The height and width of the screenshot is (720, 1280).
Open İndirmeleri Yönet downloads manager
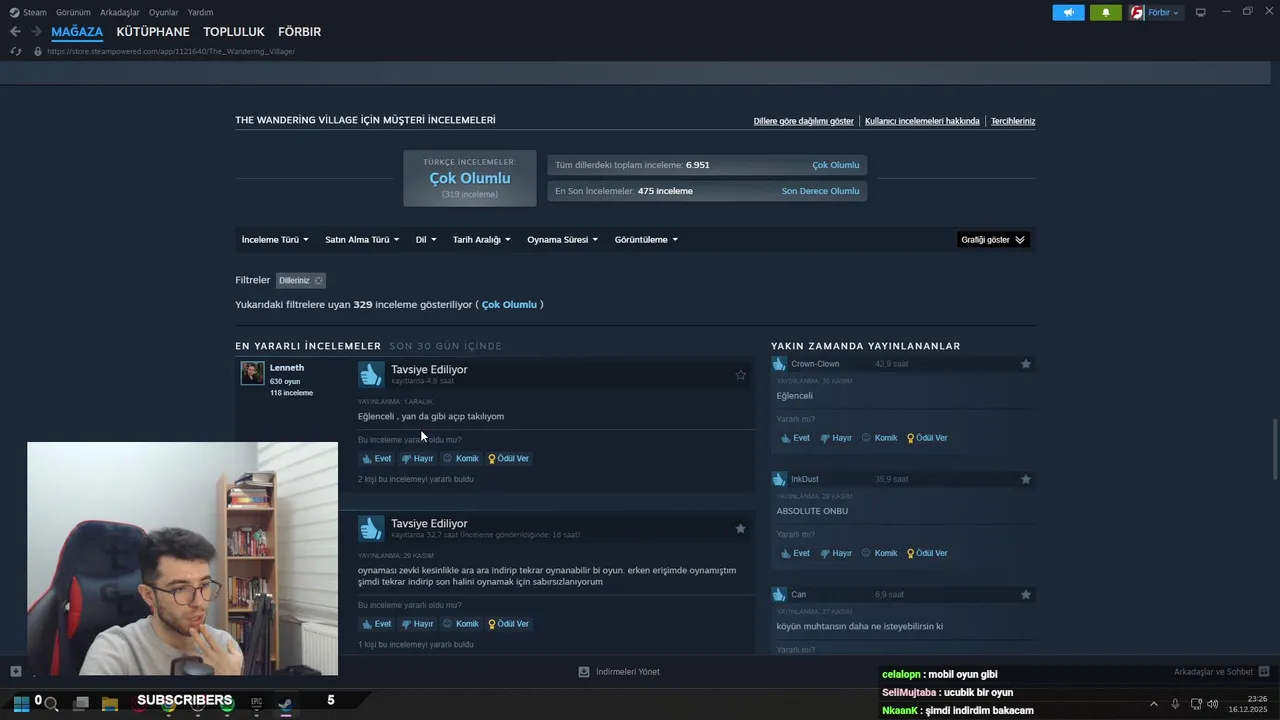click(619, 672)
